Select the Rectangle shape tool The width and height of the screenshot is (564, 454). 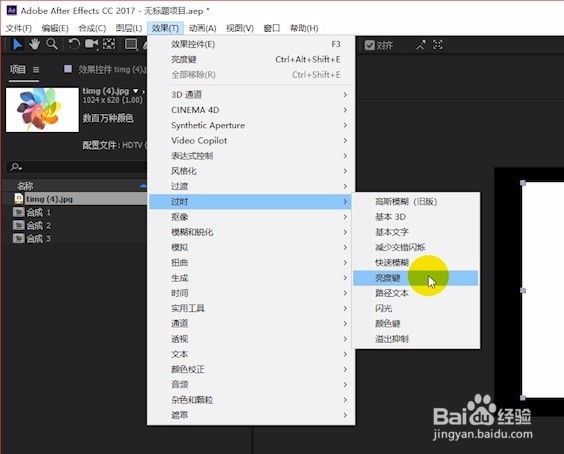(131, 44)
